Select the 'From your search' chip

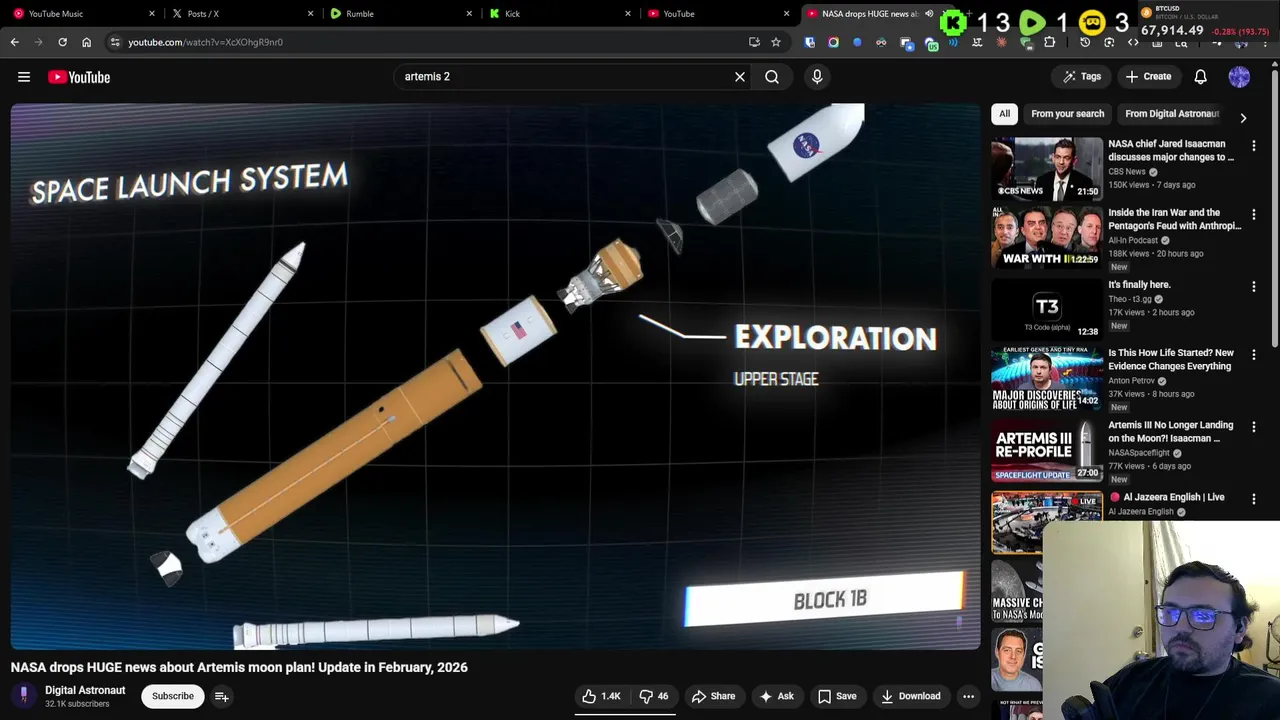1067,114
